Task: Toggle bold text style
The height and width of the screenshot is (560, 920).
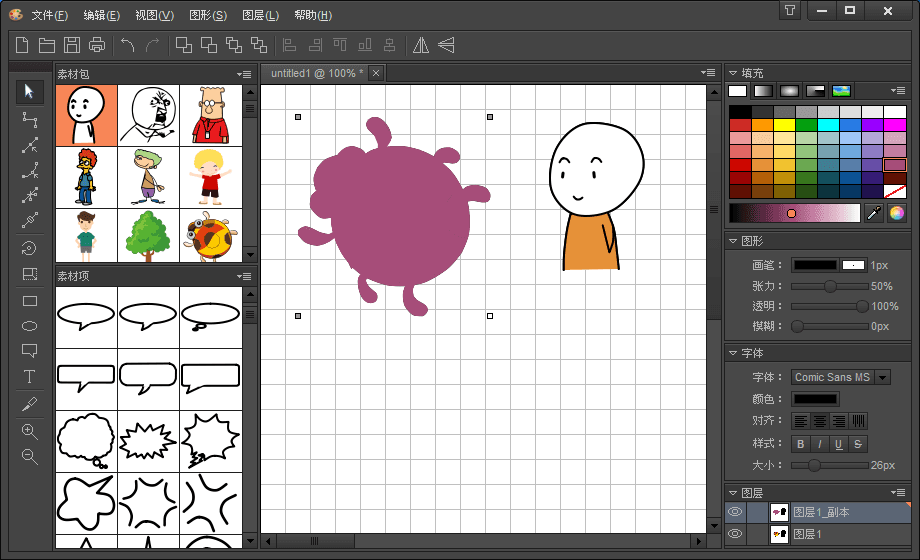Action: [x=800, y=444]
